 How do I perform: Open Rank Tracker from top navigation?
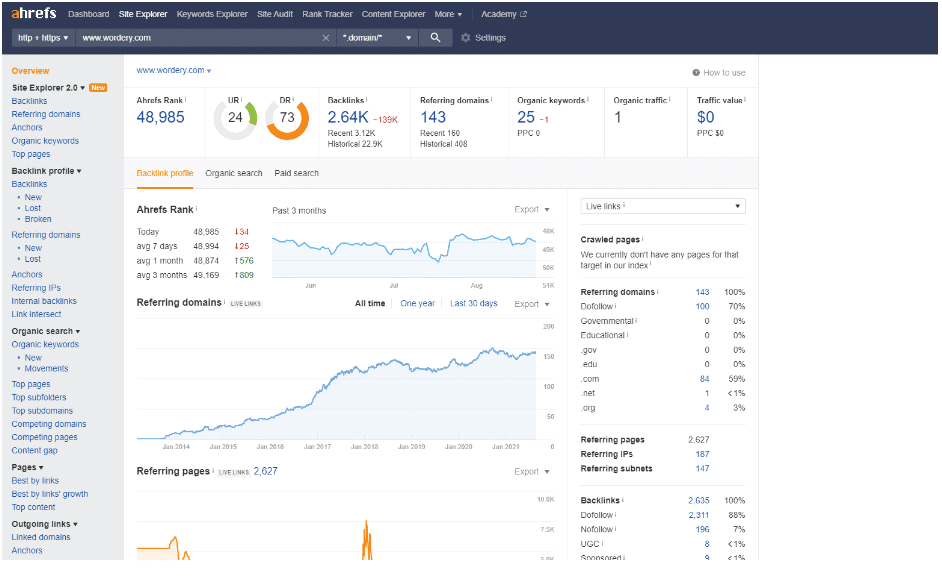click(x=327, y=14)
